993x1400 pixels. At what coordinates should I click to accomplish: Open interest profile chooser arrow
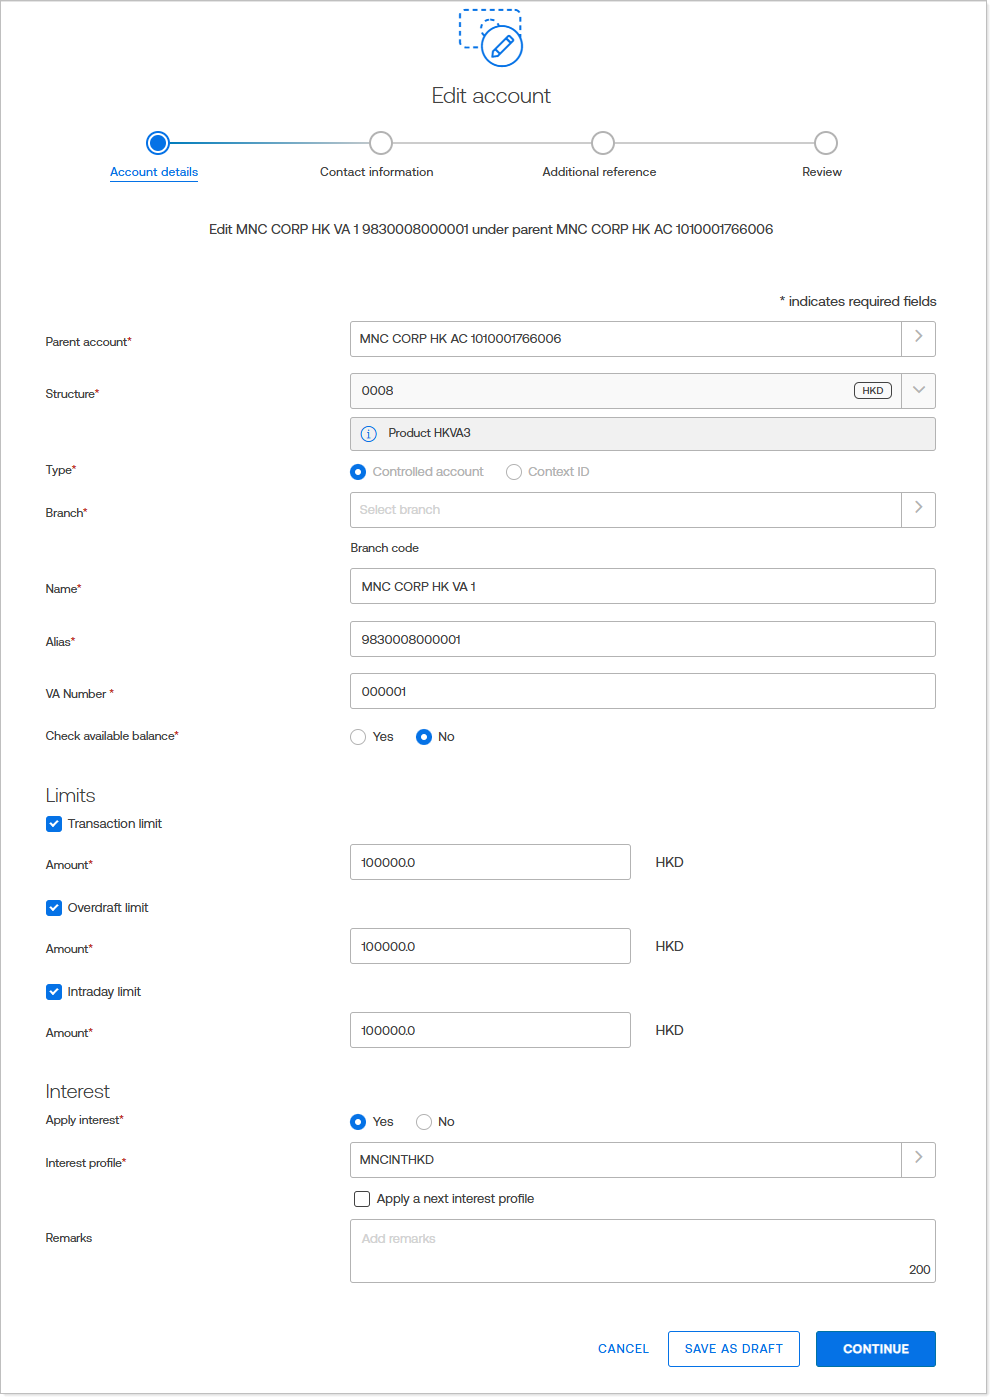point(918,1159)
